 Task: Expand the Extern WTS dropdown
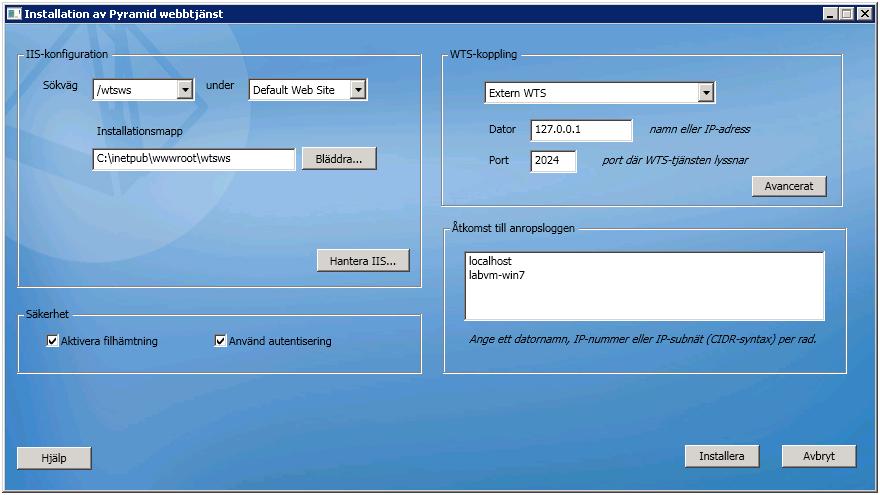point(706,93)
